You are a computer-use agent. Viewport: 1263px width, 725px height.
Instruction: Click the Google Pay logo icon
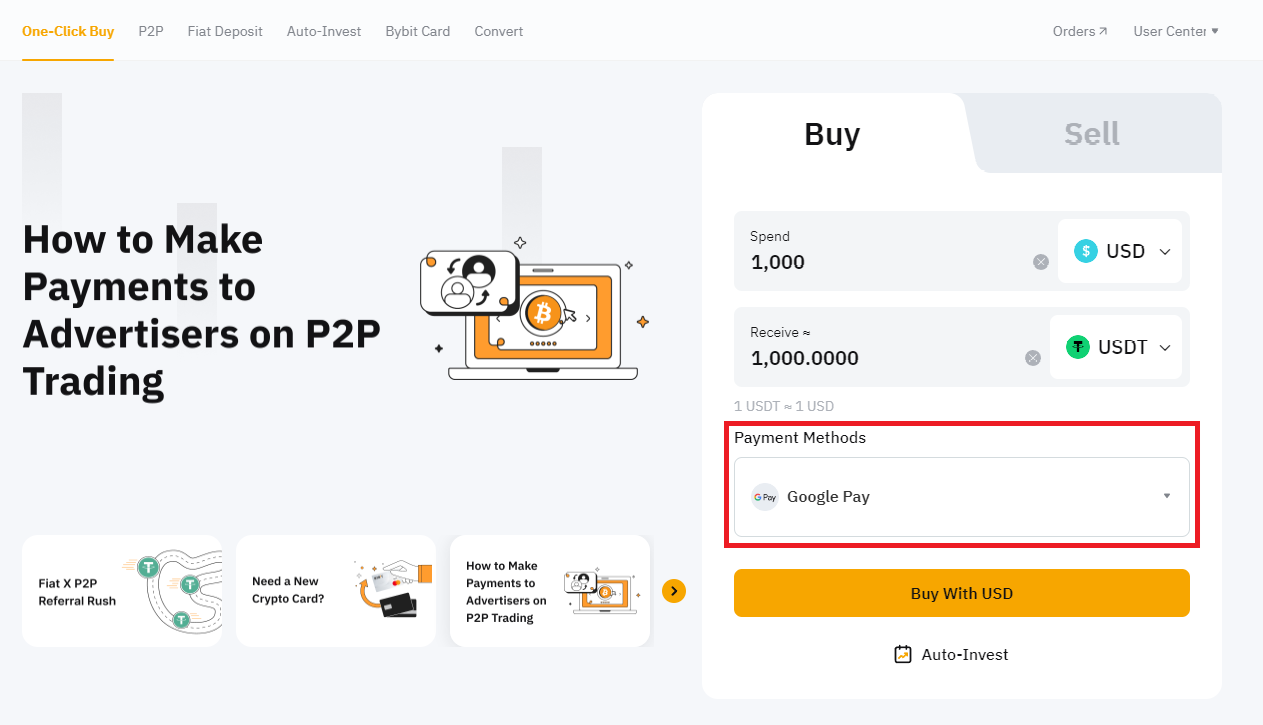(765, 497)
